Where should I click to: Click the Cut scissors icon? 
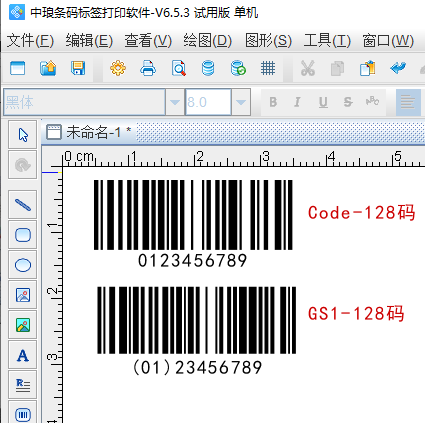click(x=308, y=68)
